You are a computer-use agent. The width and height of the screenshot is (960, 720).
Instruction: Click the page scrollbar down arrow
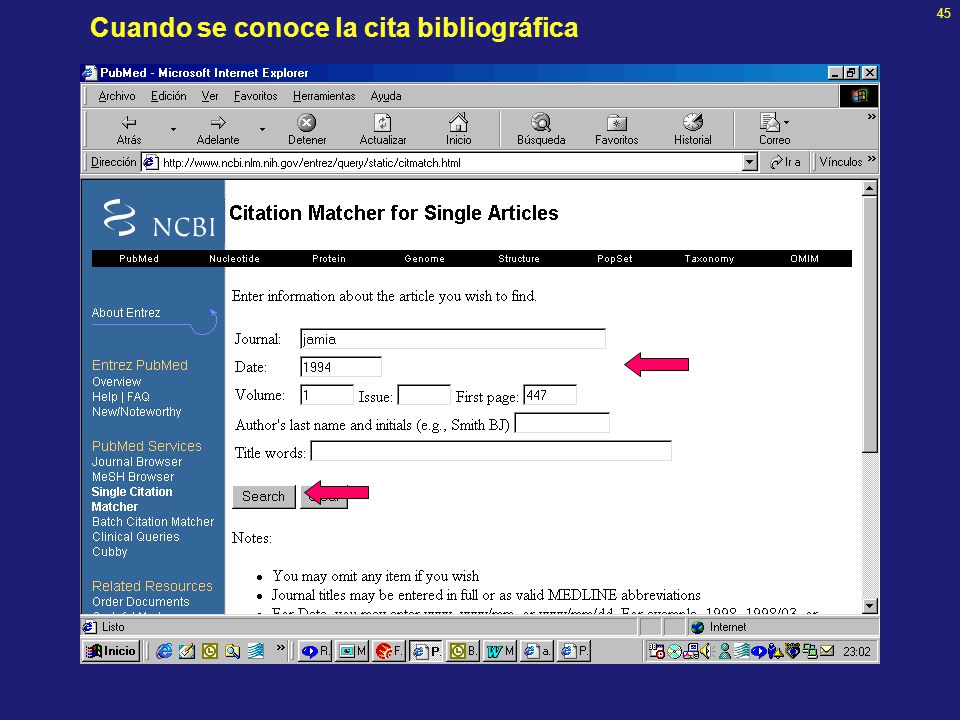[x=870, y=606]
